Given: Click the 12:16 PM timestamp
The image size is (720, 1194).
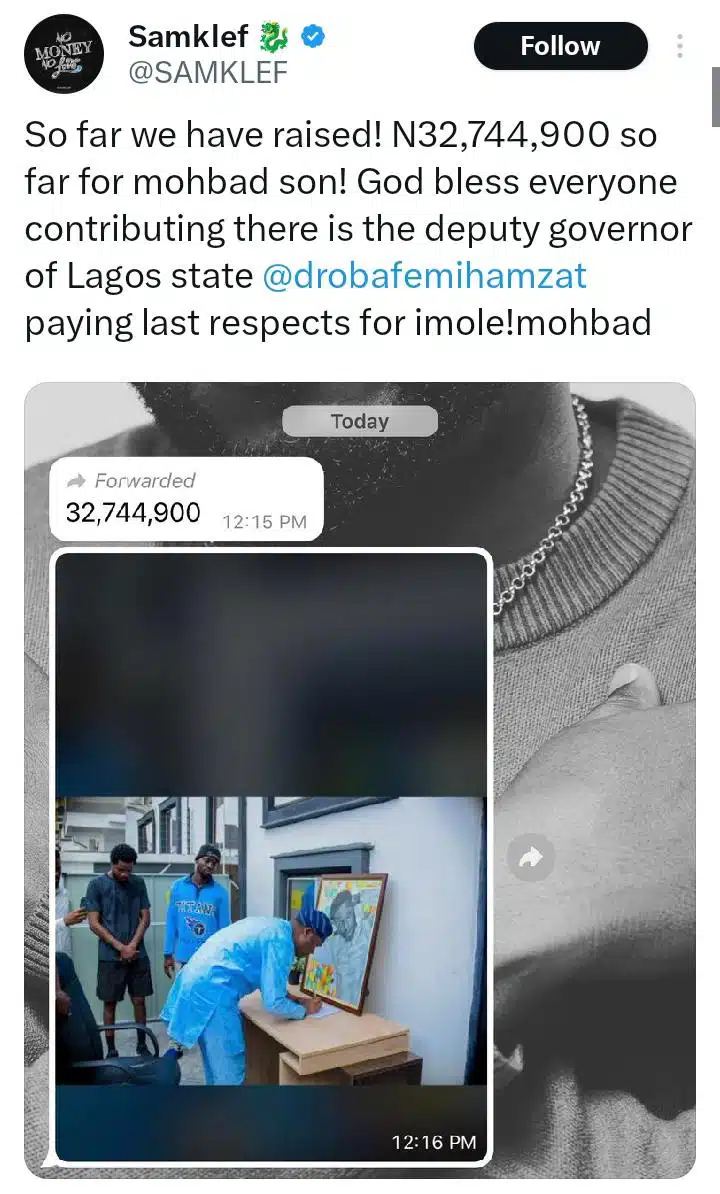Looking at the screenshot, I should (x=434, y=1141).
